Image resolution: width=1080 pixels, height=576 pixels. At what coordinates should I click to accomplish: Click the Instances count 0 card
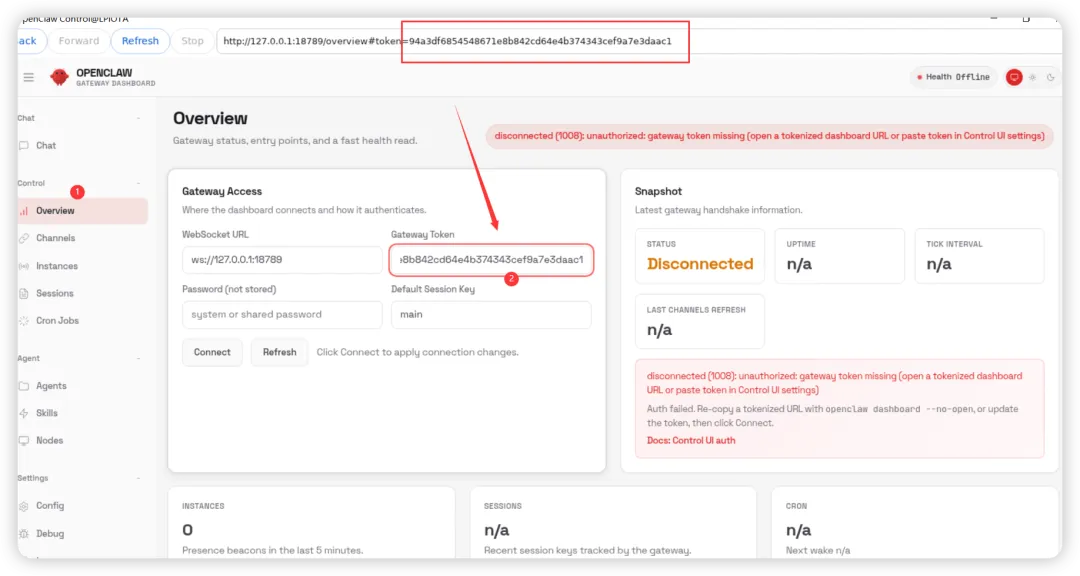(311, 524)
